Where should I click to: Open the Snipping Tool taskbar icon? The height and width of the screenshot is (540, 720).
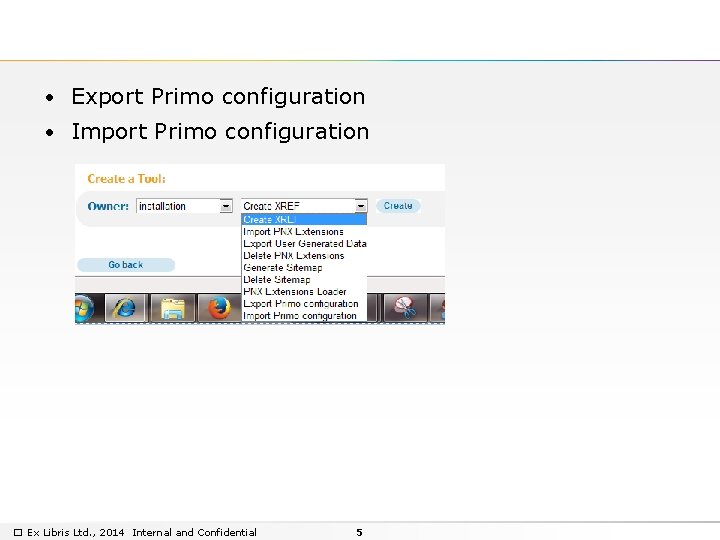pyautogui.click(x=405, y=308)
